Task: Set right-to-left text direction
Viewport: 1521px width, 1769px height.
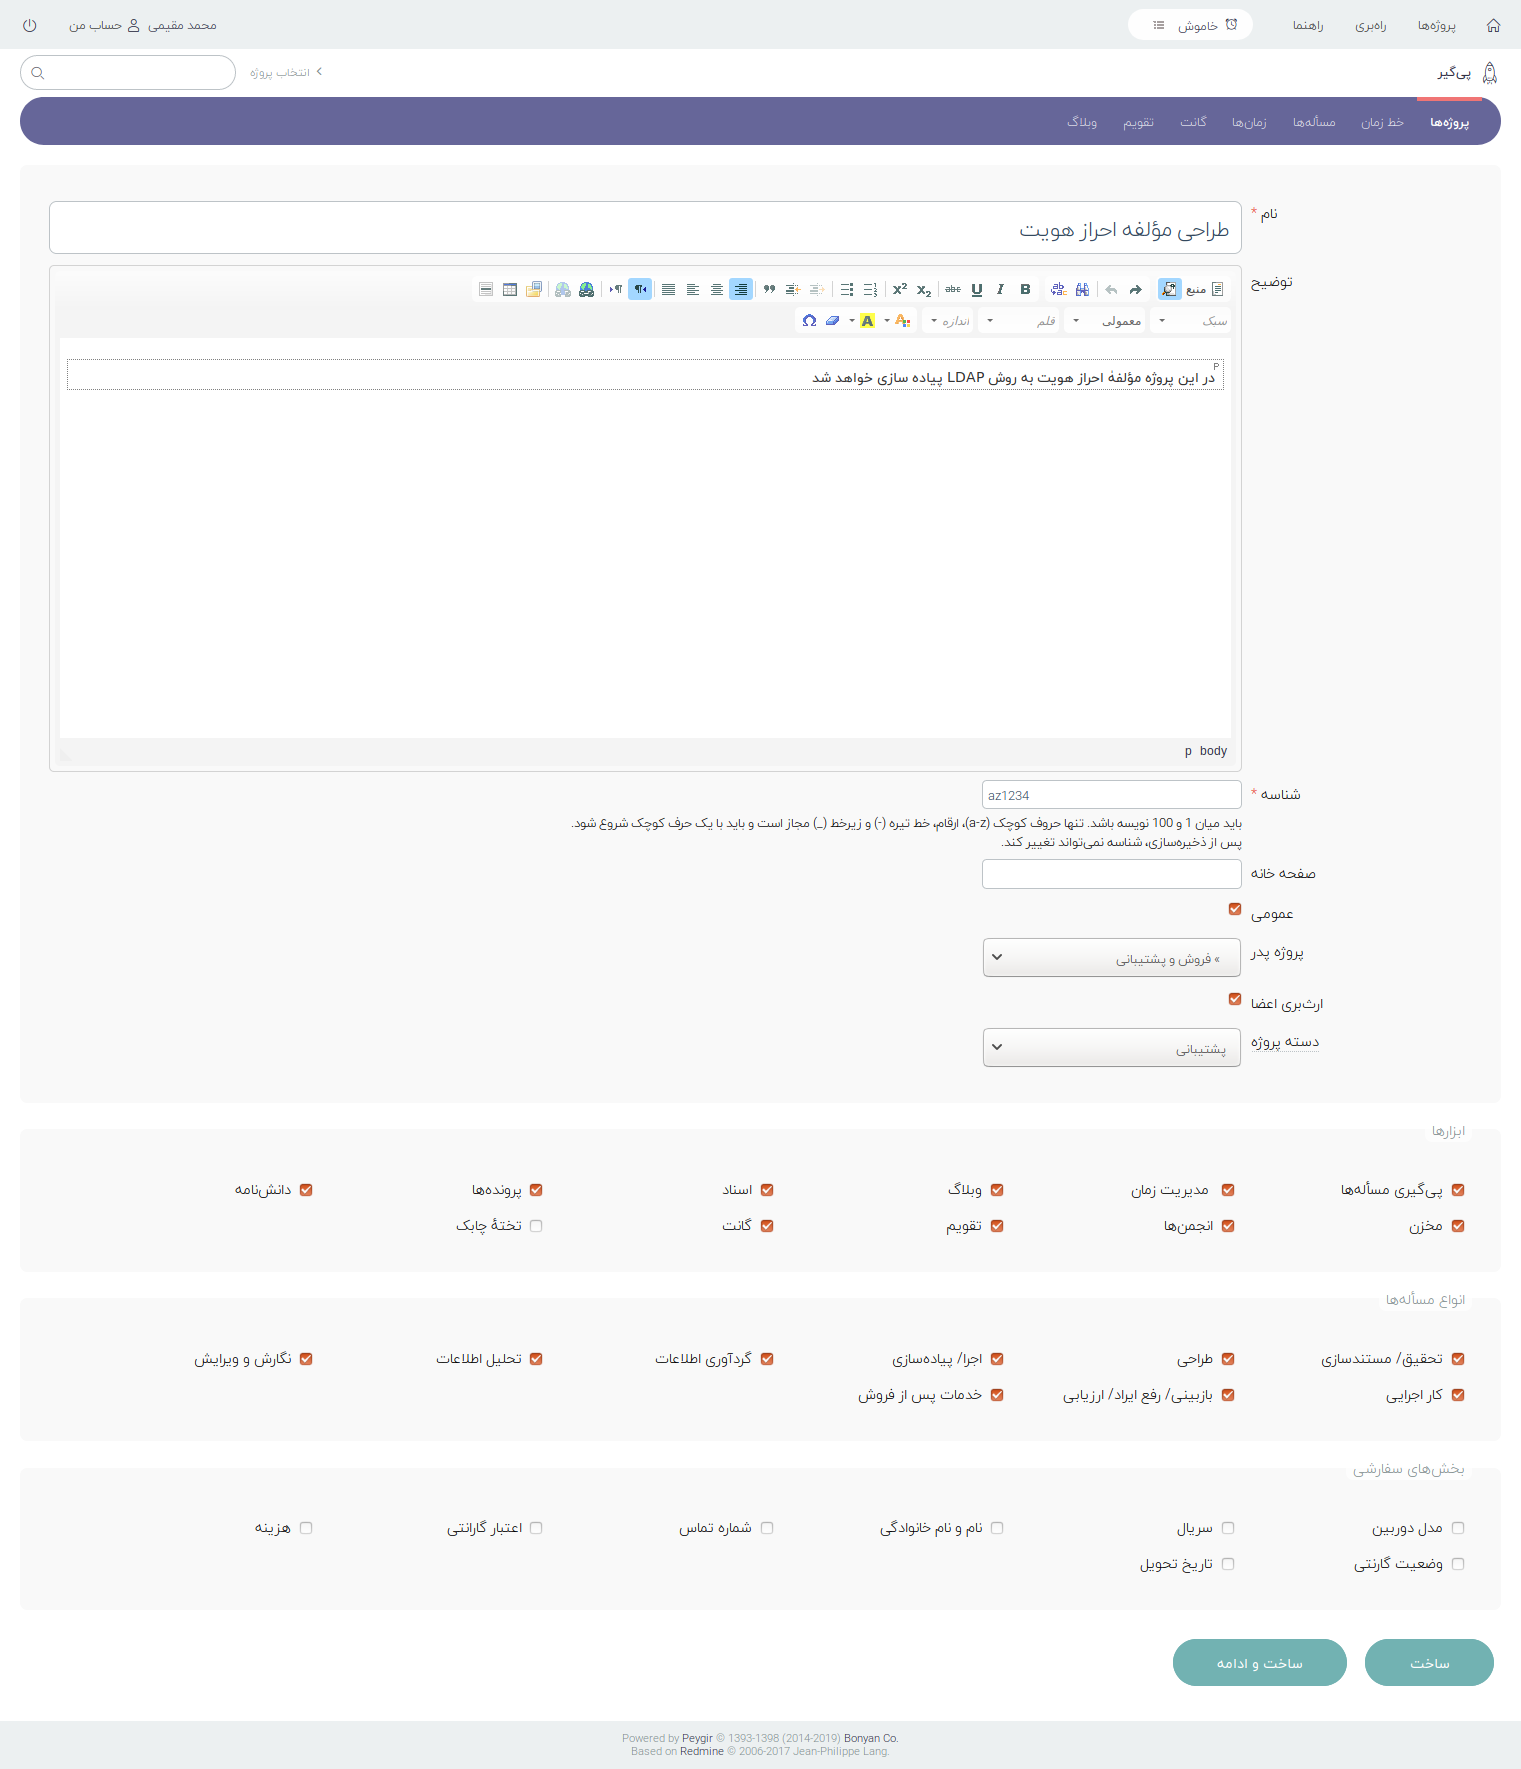Action: (x=640, y=289)
